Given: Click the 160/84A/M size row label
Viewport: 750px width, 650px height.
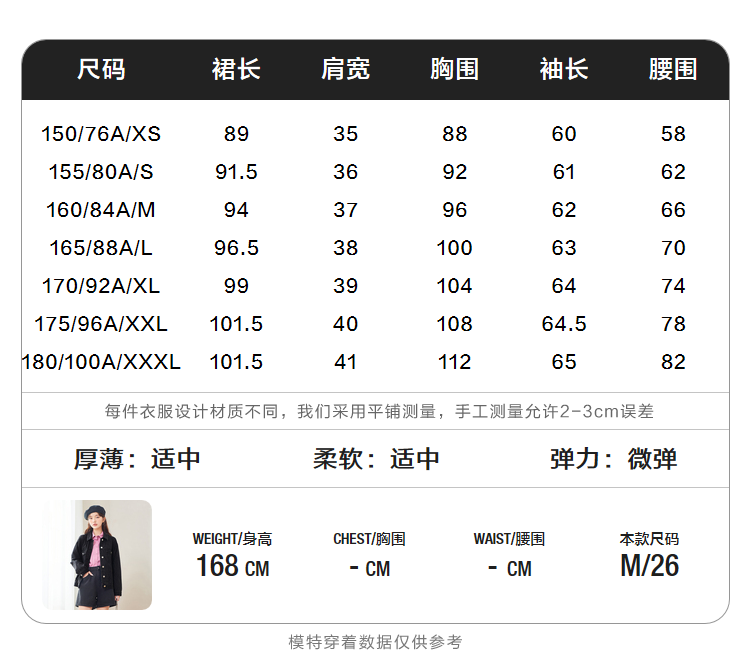Looking at the screenshot, I should [101, 210].
